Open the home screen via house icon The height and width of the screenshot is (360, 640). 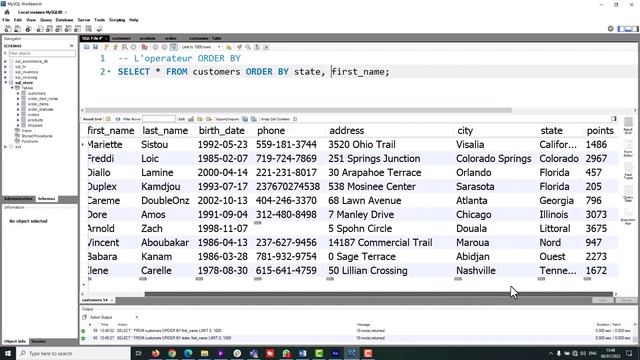7,12
